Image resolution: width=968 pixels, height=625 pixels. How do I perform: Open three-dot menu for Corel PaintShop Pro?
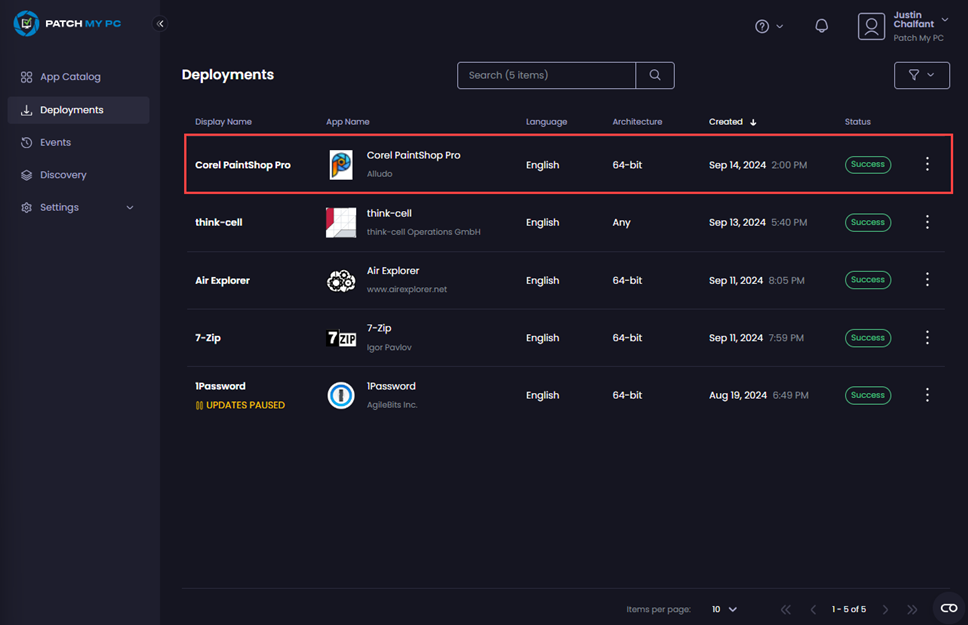[927, 164]
